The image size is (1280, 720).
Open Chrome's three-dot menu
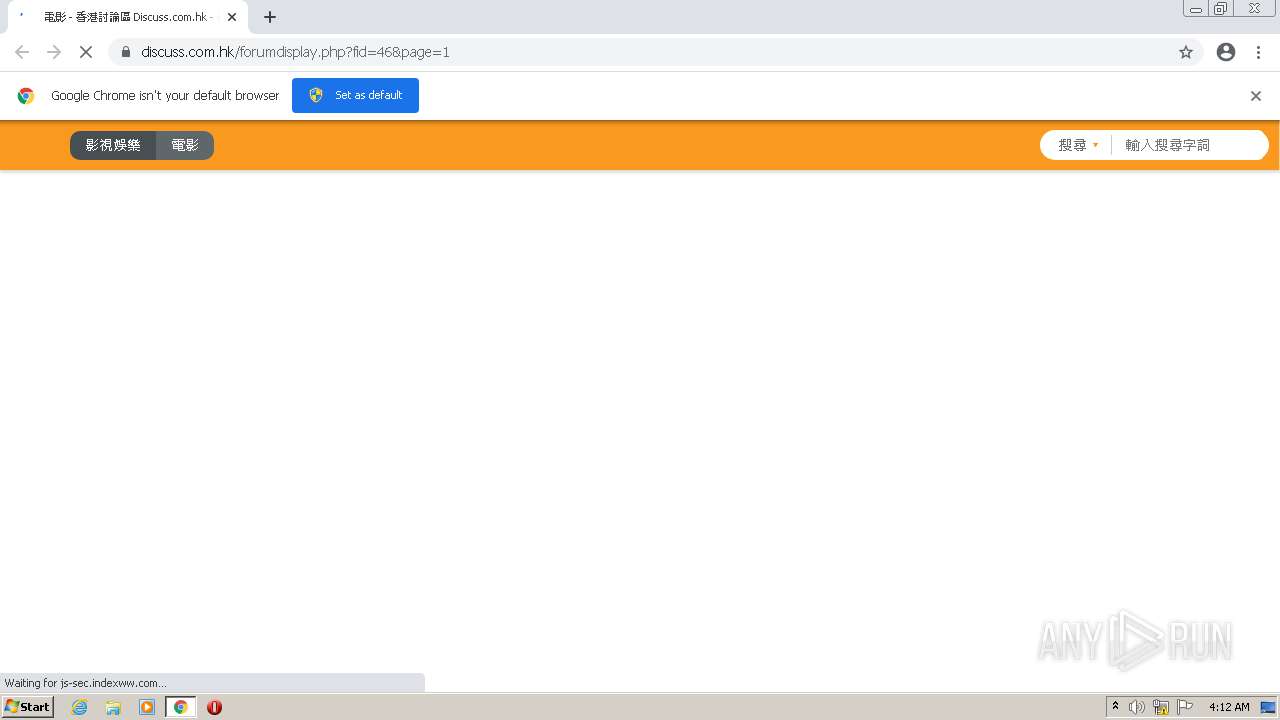1259,52
